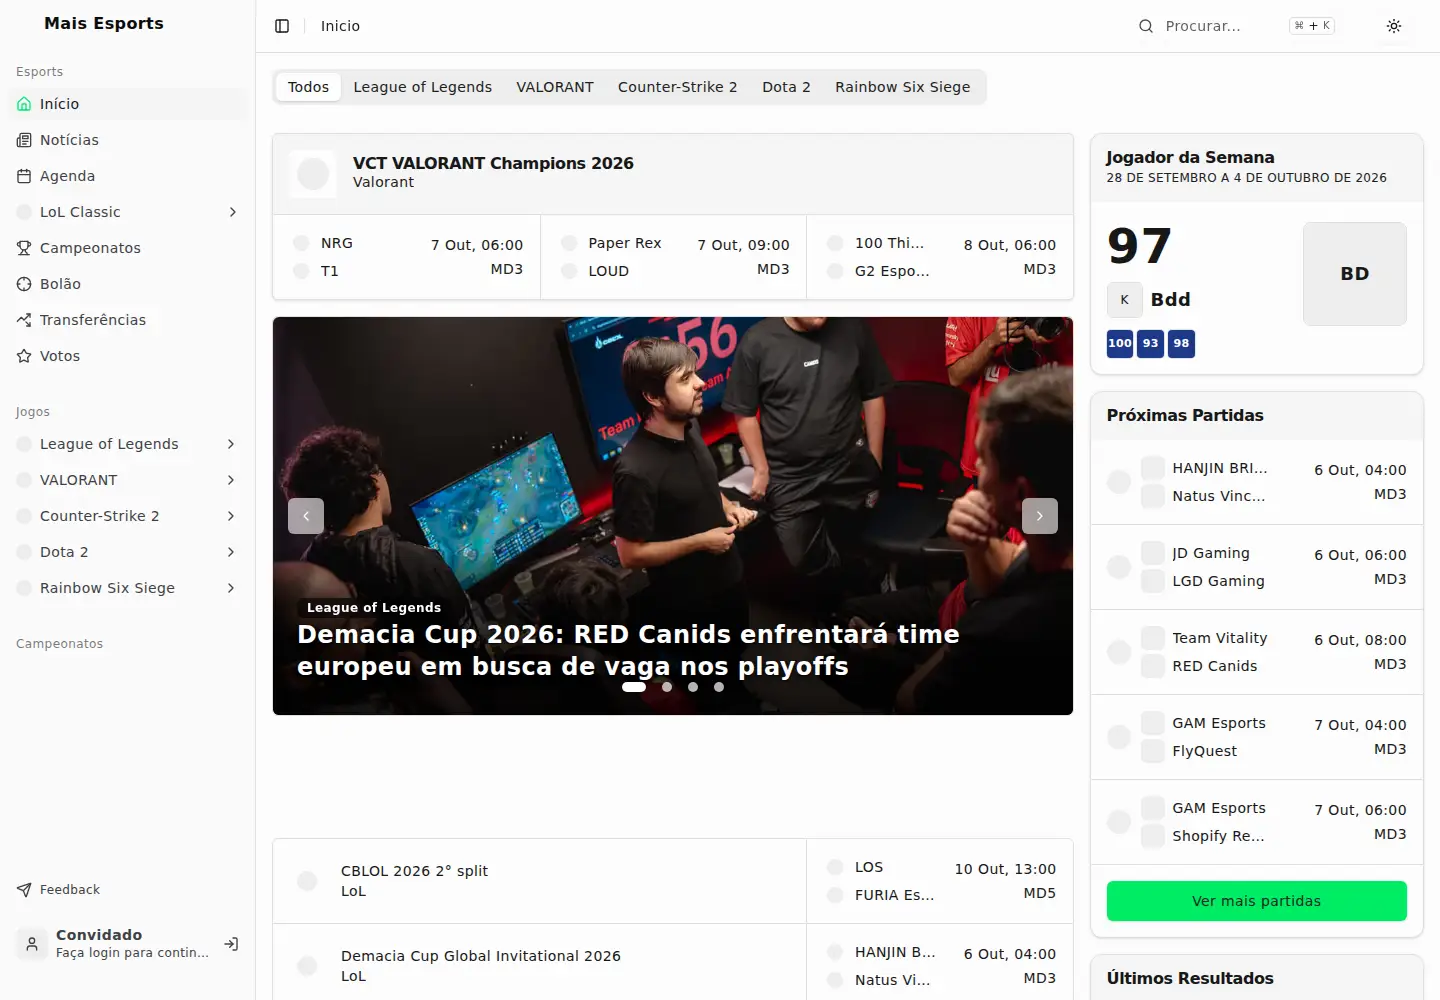The image size is (1440, 1000).
Task: Toggle the sidebar panel icon
Action: [x=282, y=26]
